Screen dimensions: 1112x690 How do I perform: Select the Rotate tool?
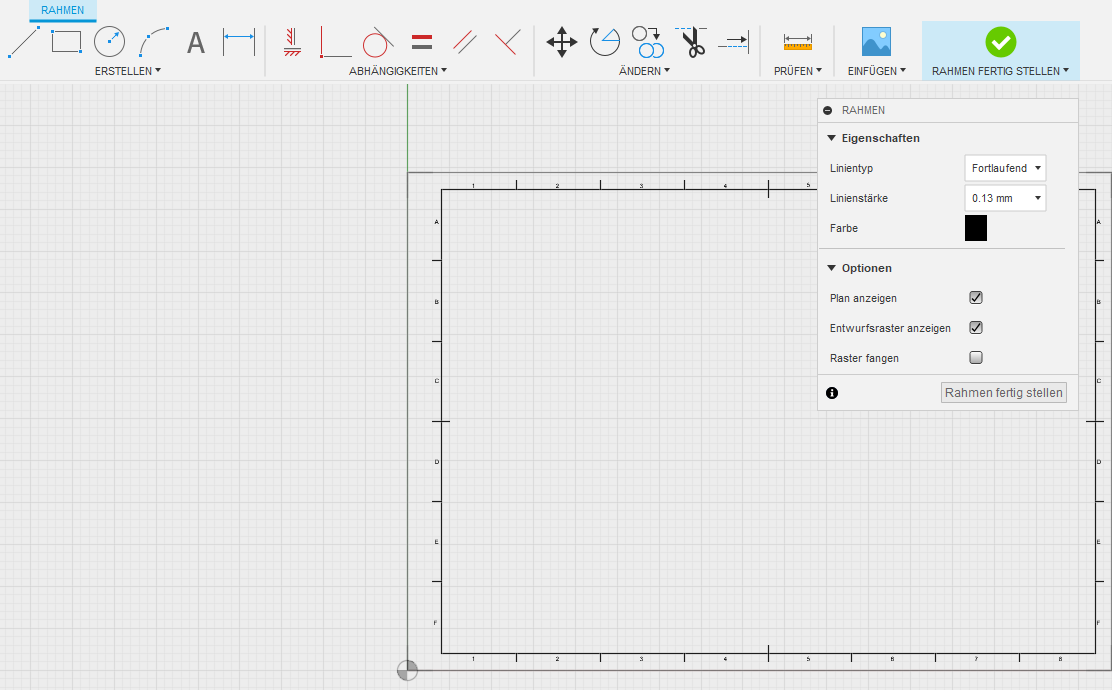pyautogui.click(x=605, y=42)
